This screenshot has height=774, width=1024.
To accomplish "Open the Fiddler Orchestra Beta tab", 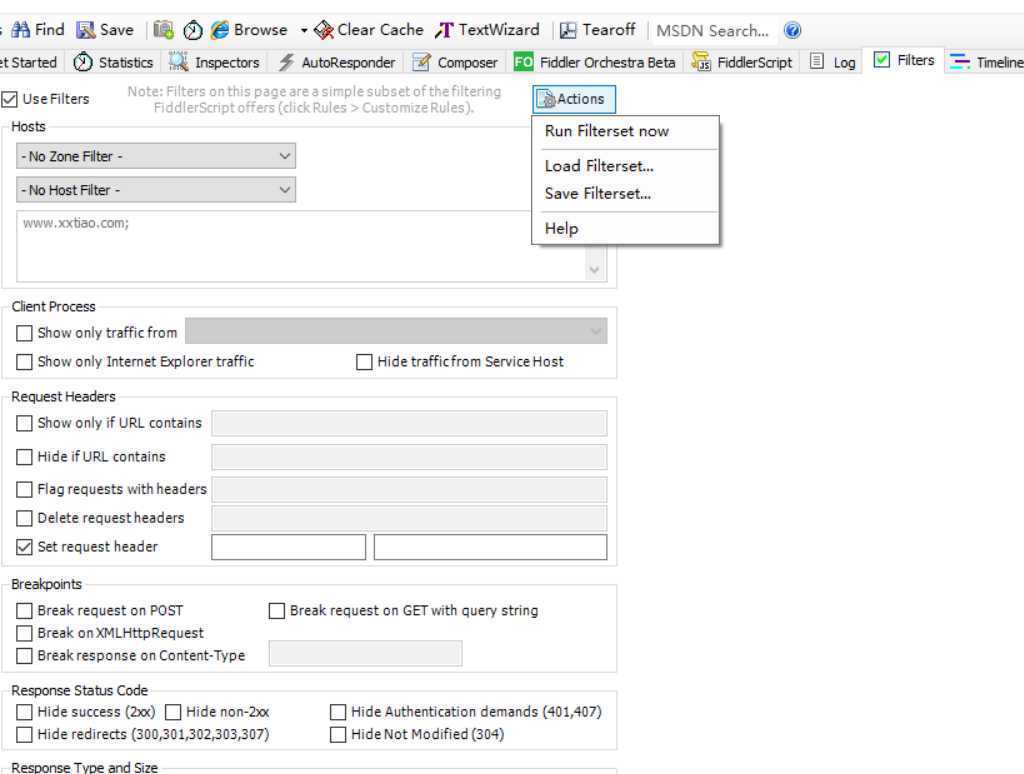I will (595, 62).
